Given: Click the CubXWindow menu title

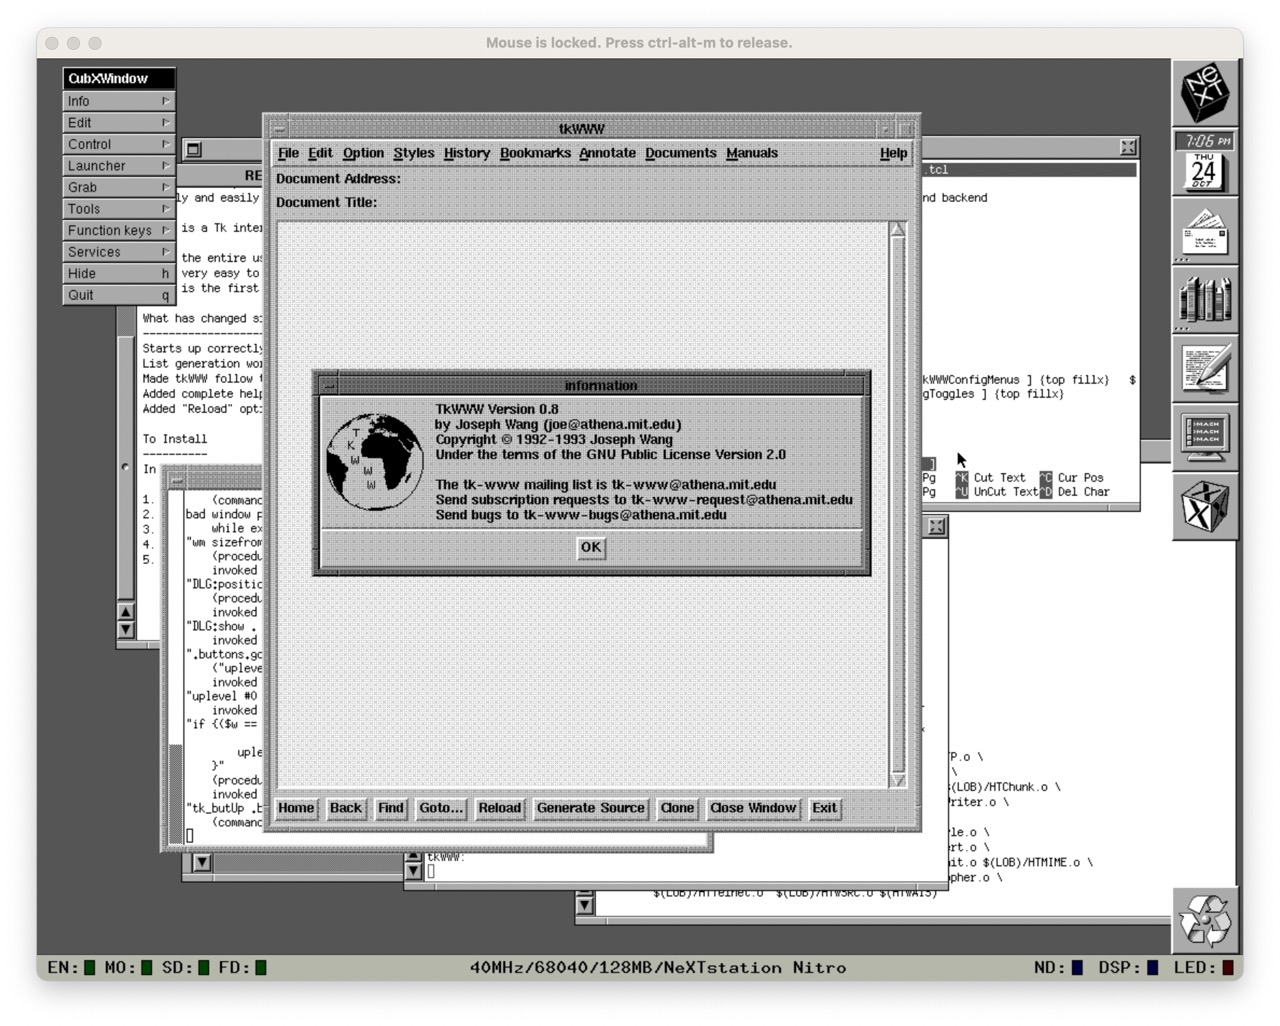Looking at the screenshot, I should pyautogui.click(x=119, y=78).
